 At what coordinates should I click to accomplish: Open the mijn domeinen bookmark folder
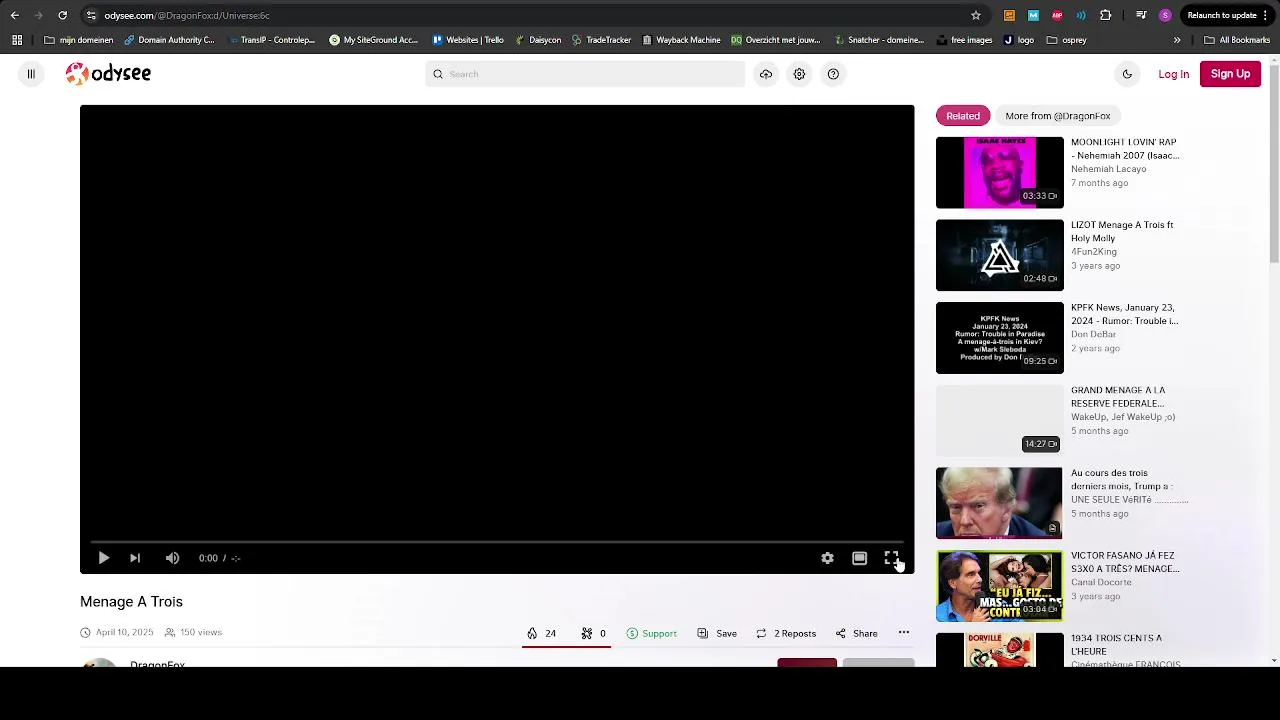click(x=79, y=40)
